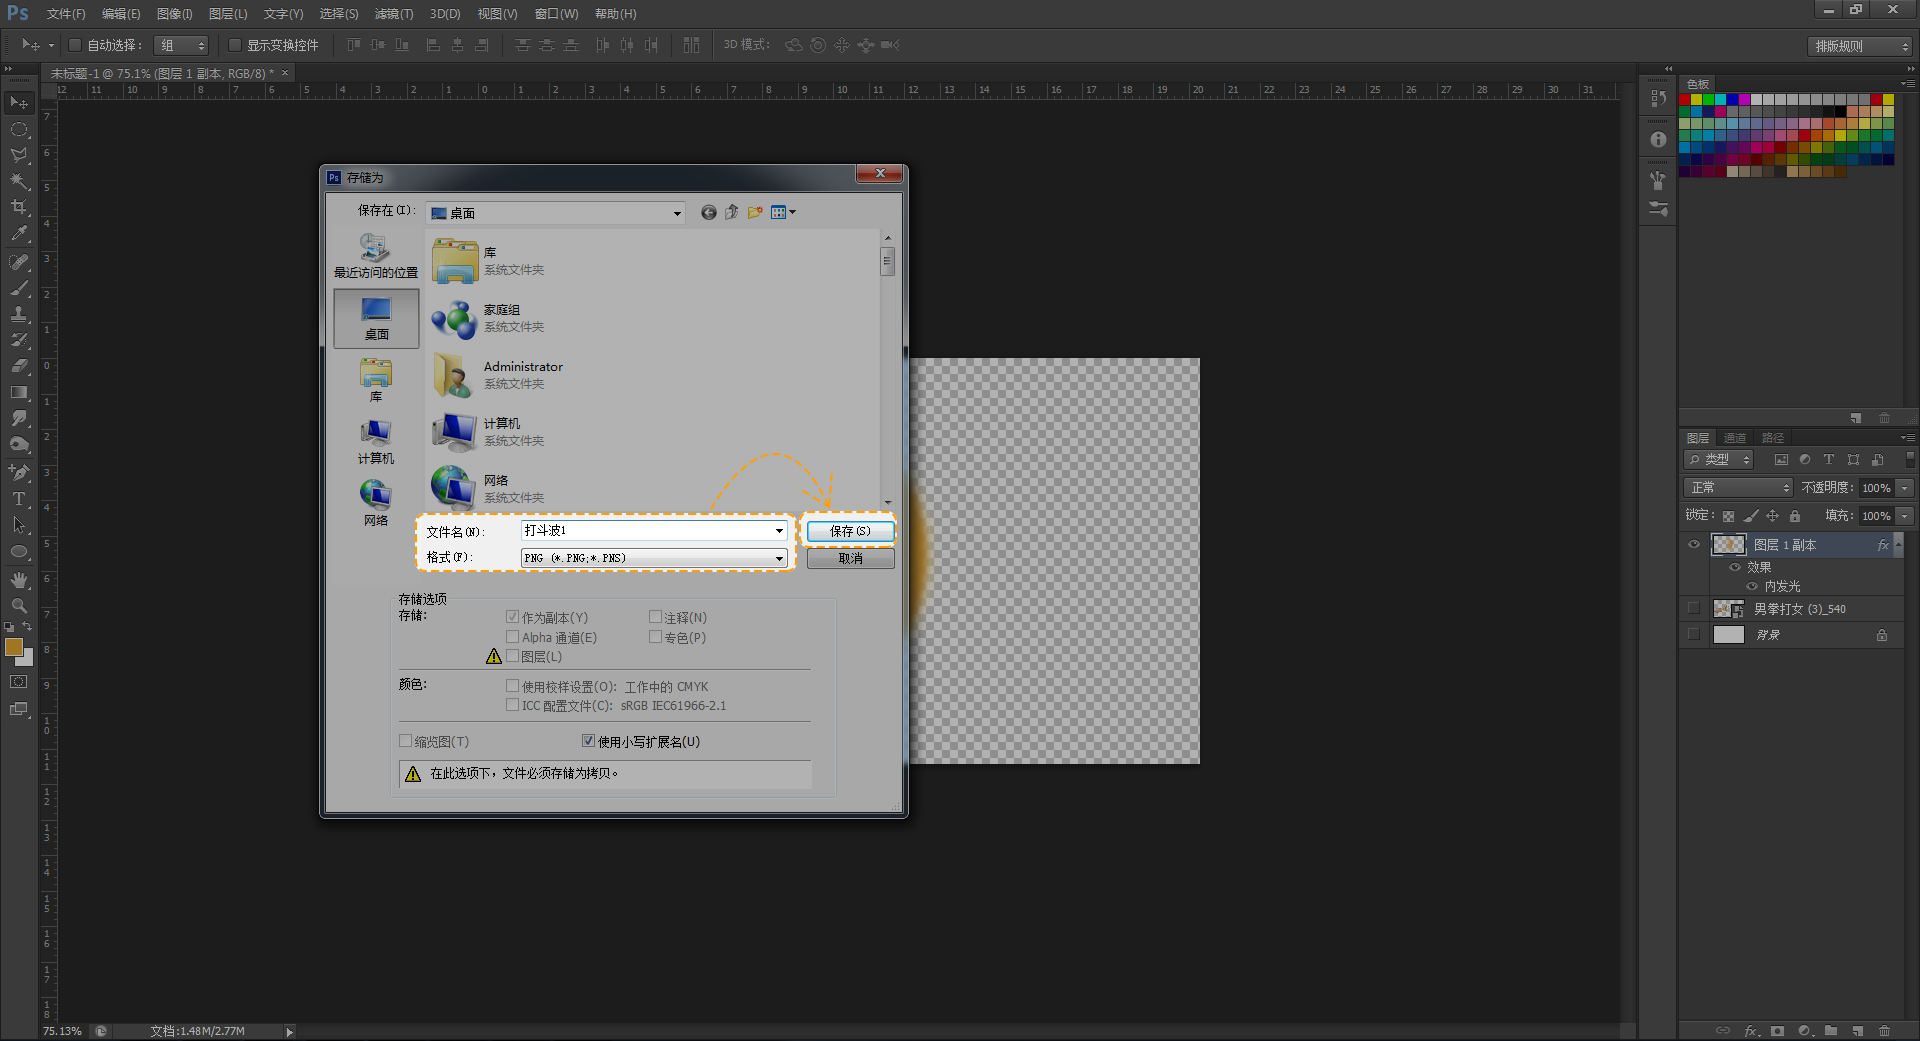Hide the 图层 1 副本 layer

click(x=1694, y=545)
